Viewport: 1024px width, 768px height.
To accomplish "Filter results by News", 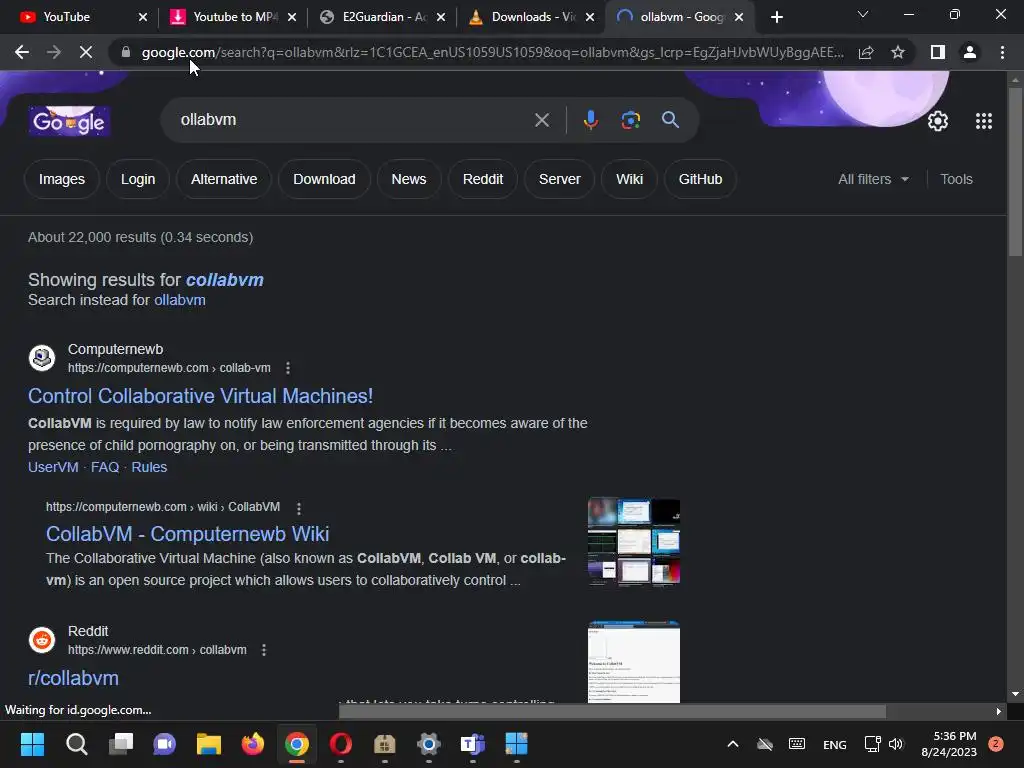I will [409, 179].
